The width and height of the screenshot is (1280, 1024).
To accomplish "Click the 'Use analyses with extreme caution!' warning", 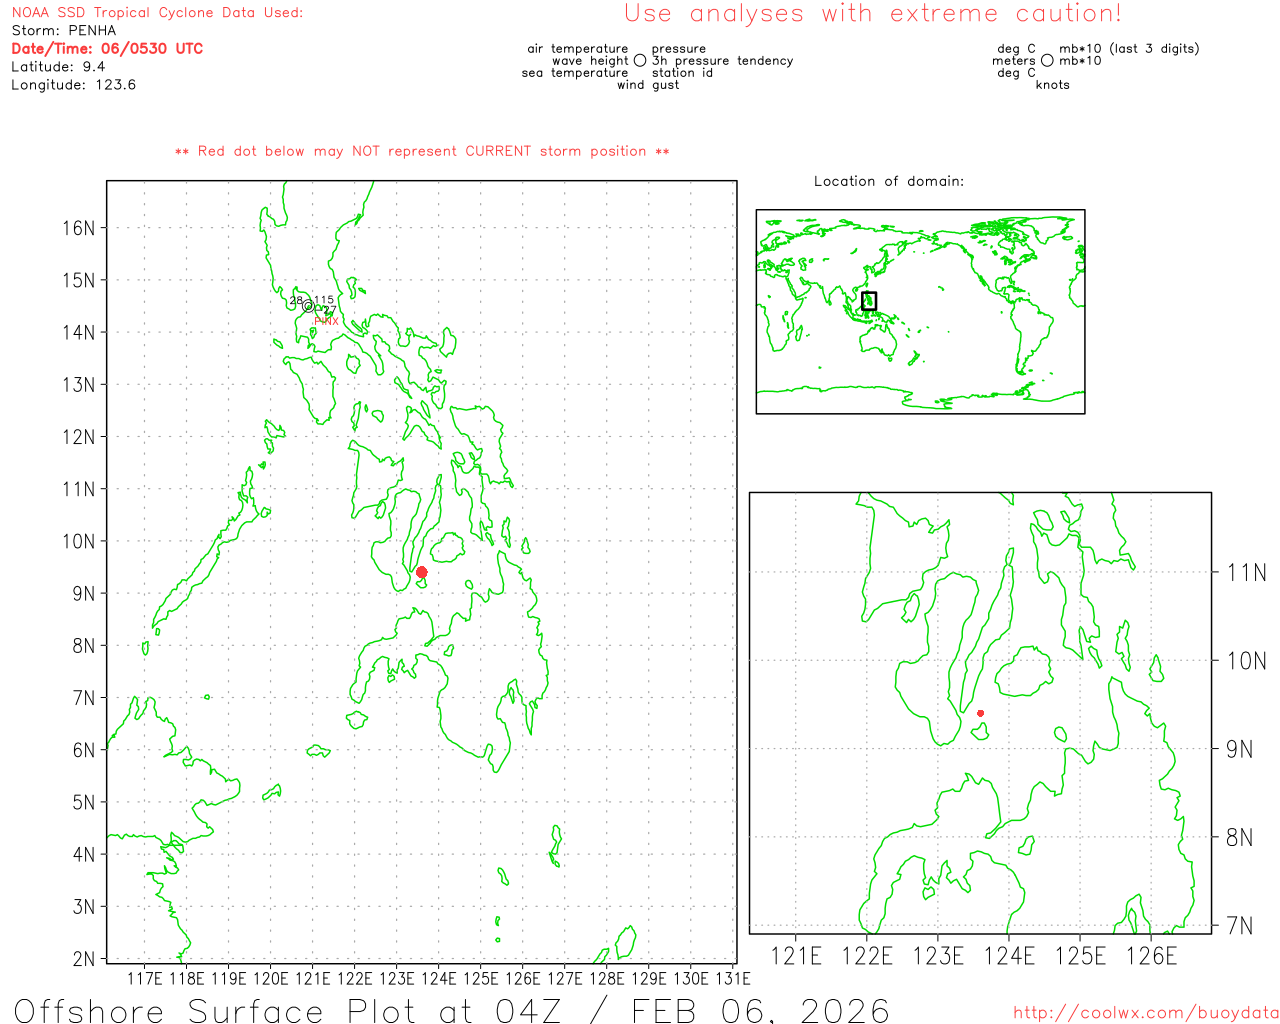I will click(x=873, y=14).
